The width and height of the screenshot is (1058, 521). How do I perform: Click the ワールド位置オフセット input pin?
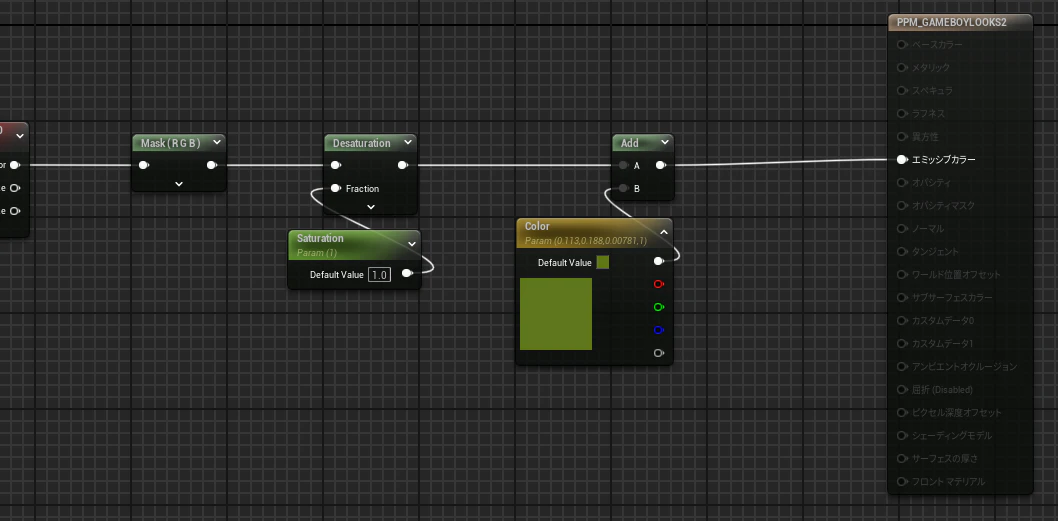[901, 275]
